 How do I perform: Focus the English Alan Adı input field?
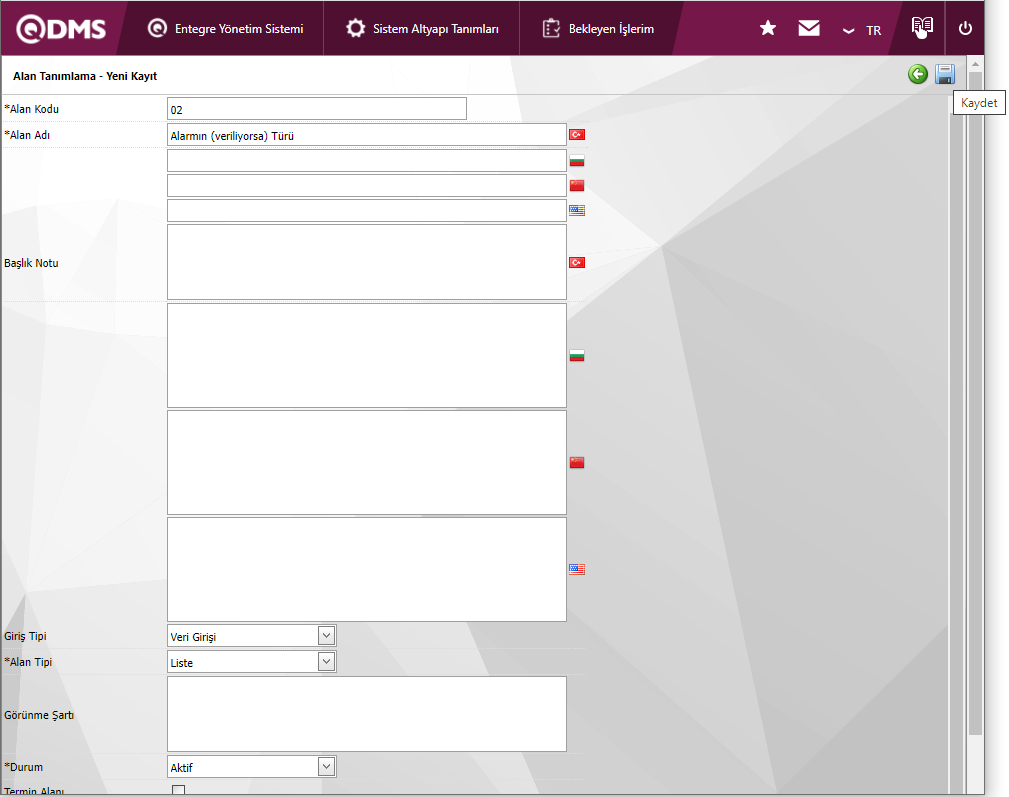point(367,210)
